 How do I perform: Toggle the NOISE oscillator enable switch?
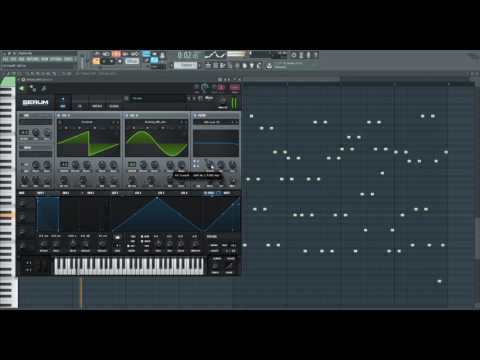[x=21, y=147]
